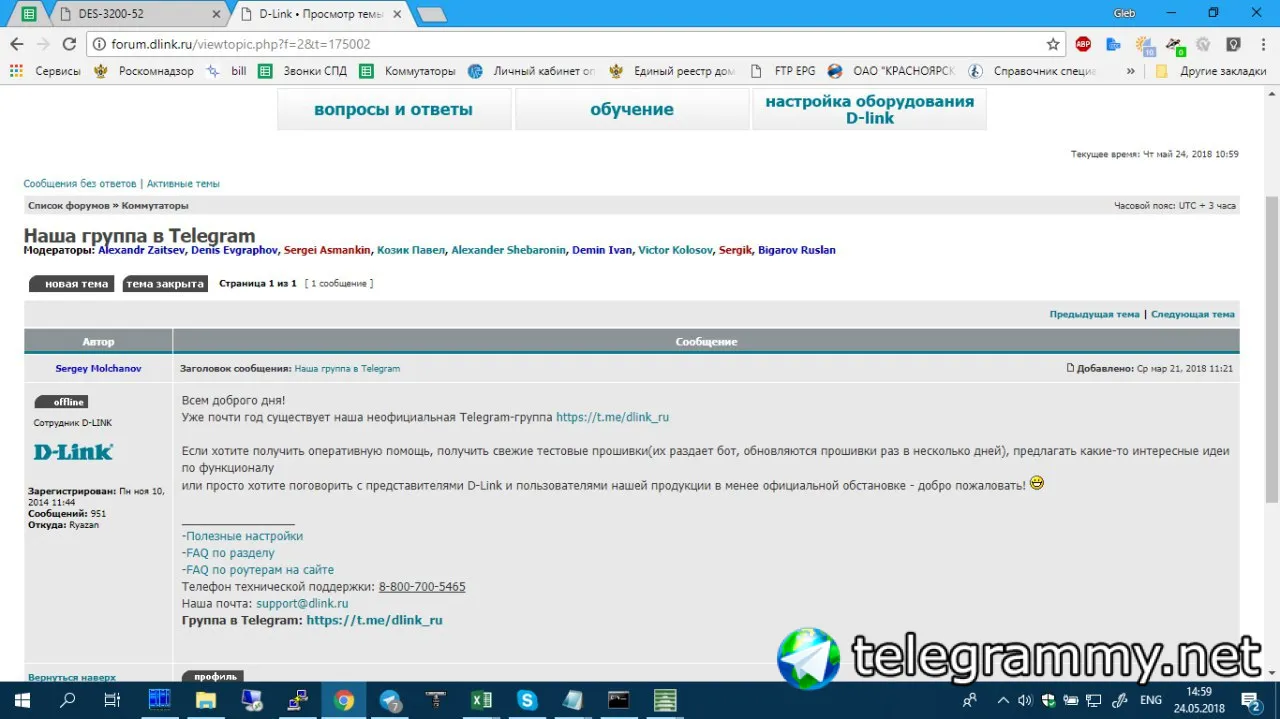Click the новая тема button
The image size is (1280, 719).
(x=72, y=284)
